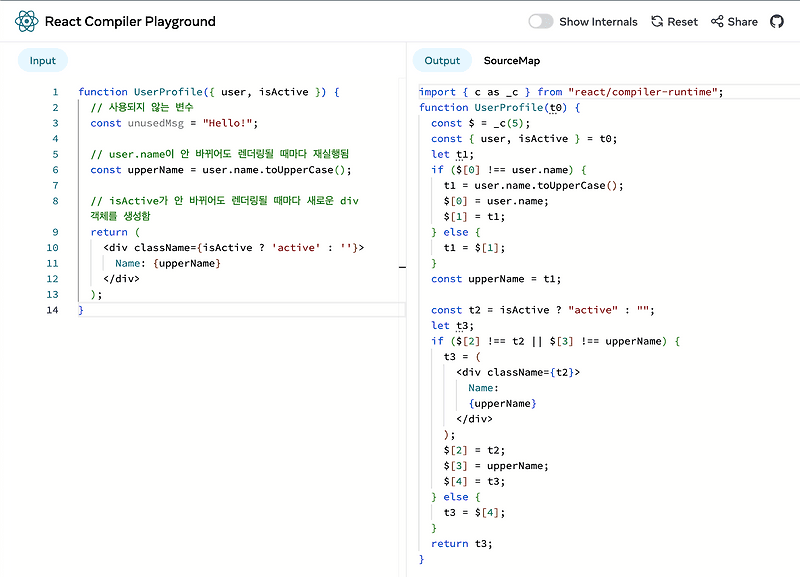Image resolution: width=800 pixels, height=577 pixels.
Task: Click the 'if ($[2] !== t2 || $[3]' line
Action: [556, 341]
